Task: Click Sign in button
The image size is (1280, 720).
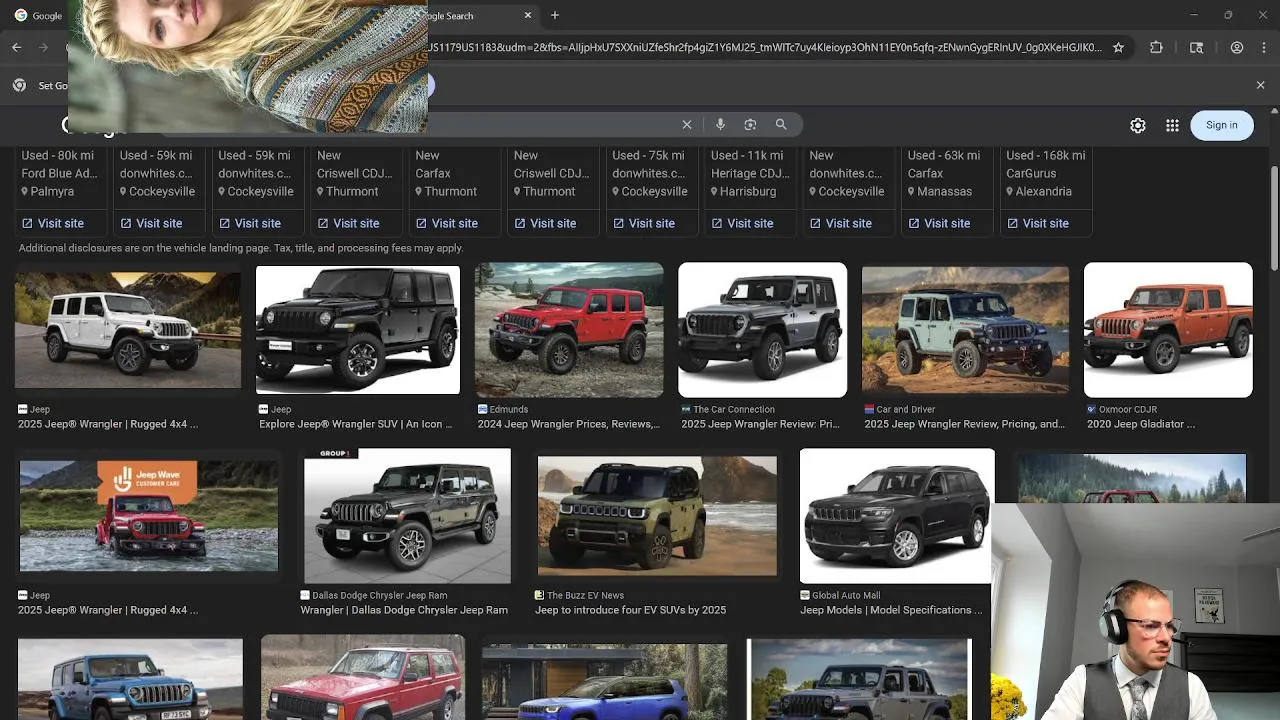Action: coord(1221,125)
